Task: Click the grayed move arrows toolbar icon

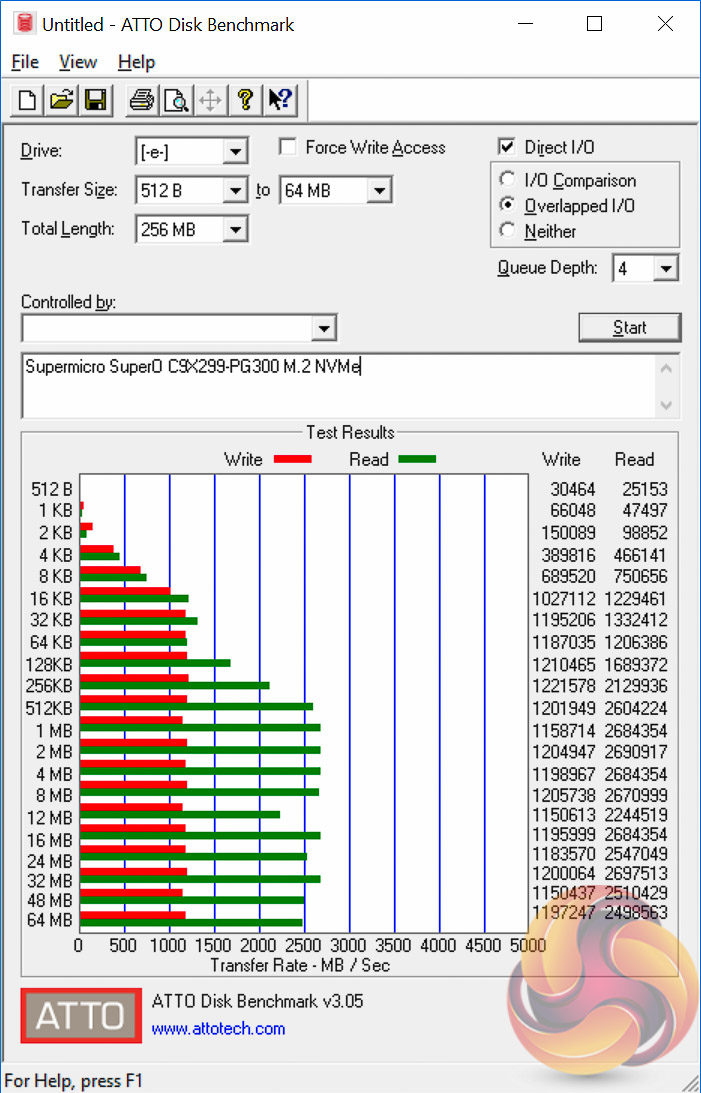Action: pos(210,100)
